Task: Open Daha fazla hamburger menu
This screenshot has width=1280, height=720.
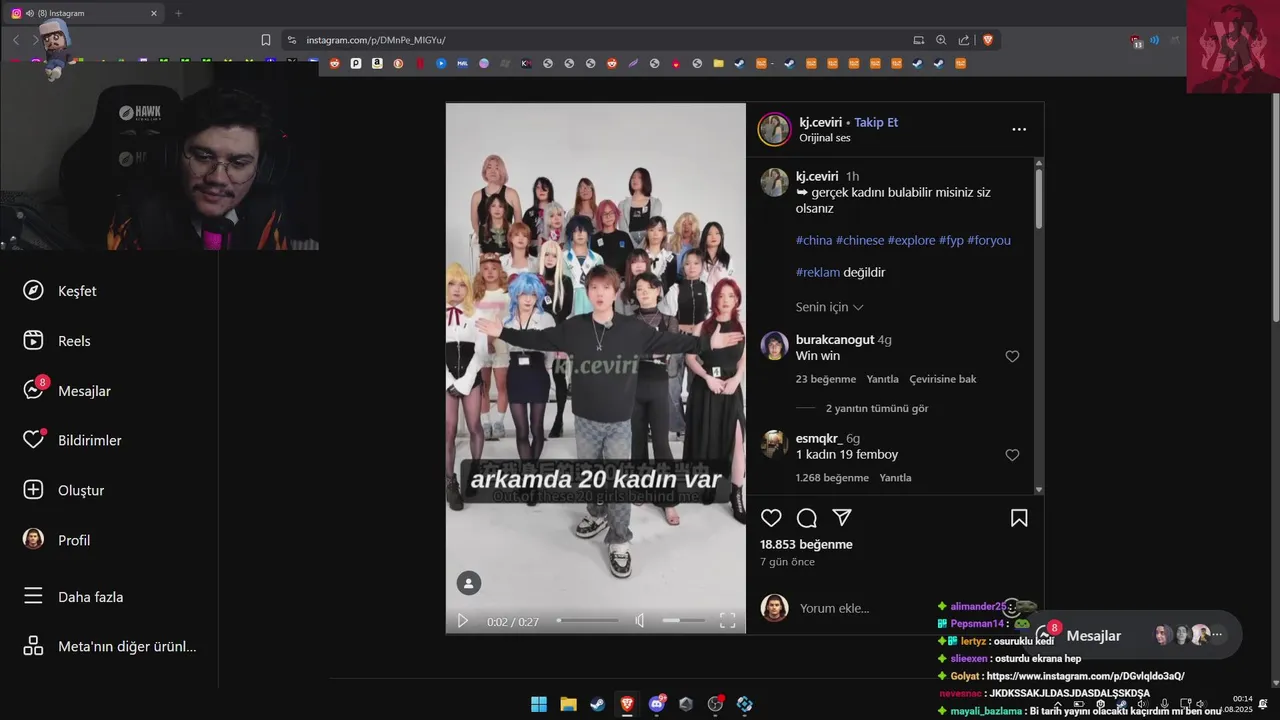Action: (33, 597)
